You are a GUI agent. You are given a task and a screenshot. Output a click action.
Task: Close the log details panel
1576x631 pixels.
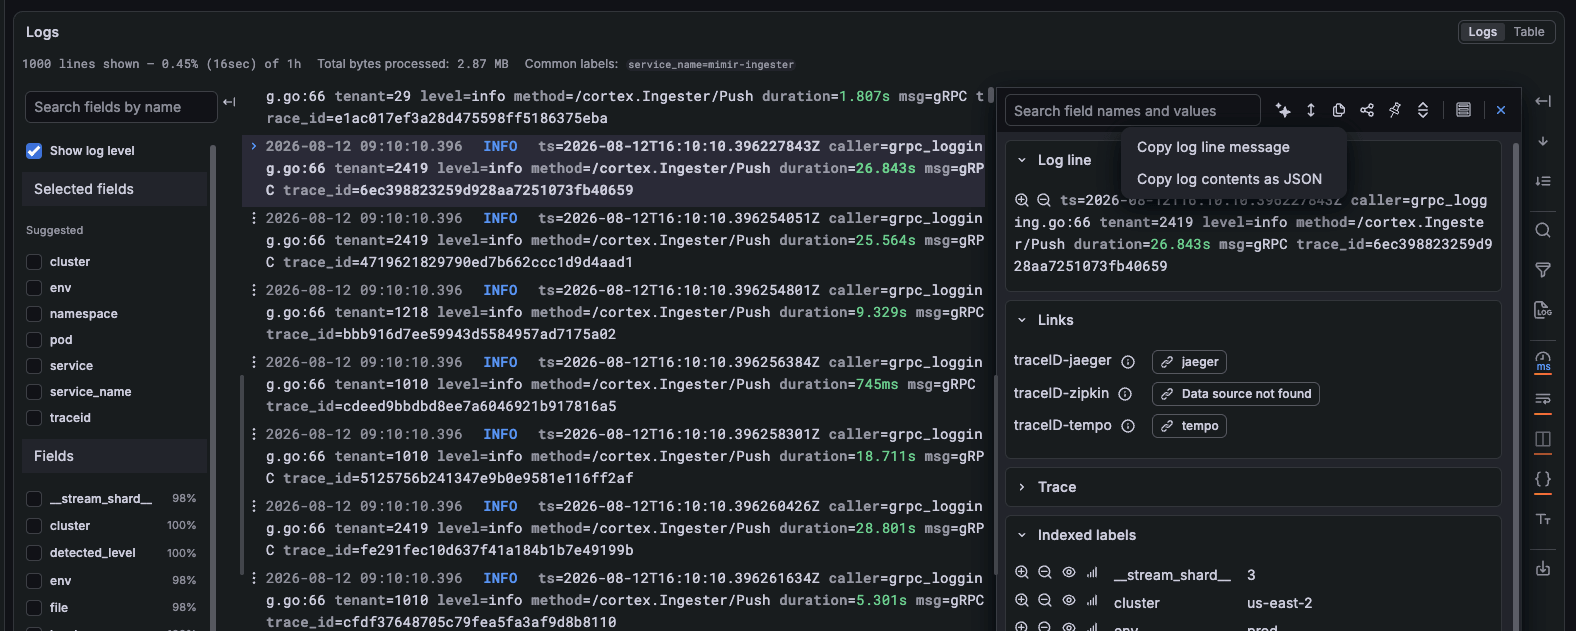coord(1501,110)
